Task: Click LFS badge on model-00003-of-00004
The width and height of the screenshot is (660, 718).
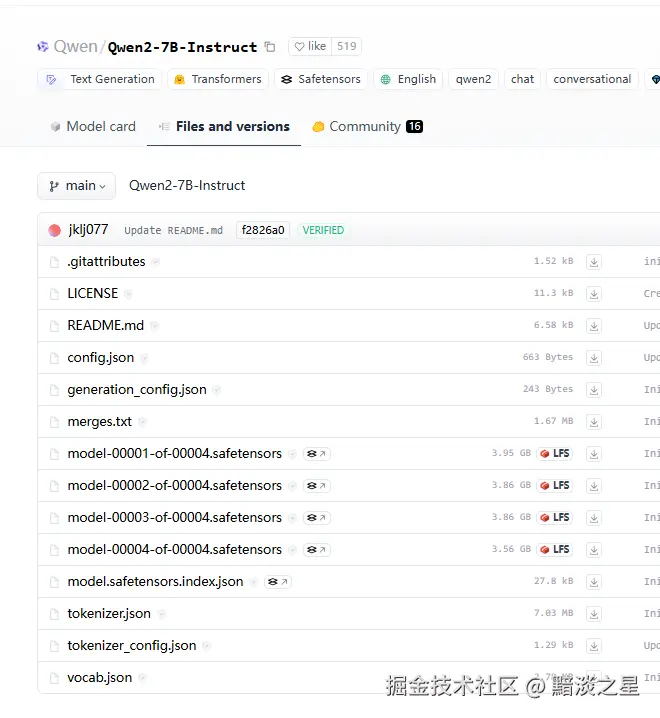Action: [x=555, y=518]
